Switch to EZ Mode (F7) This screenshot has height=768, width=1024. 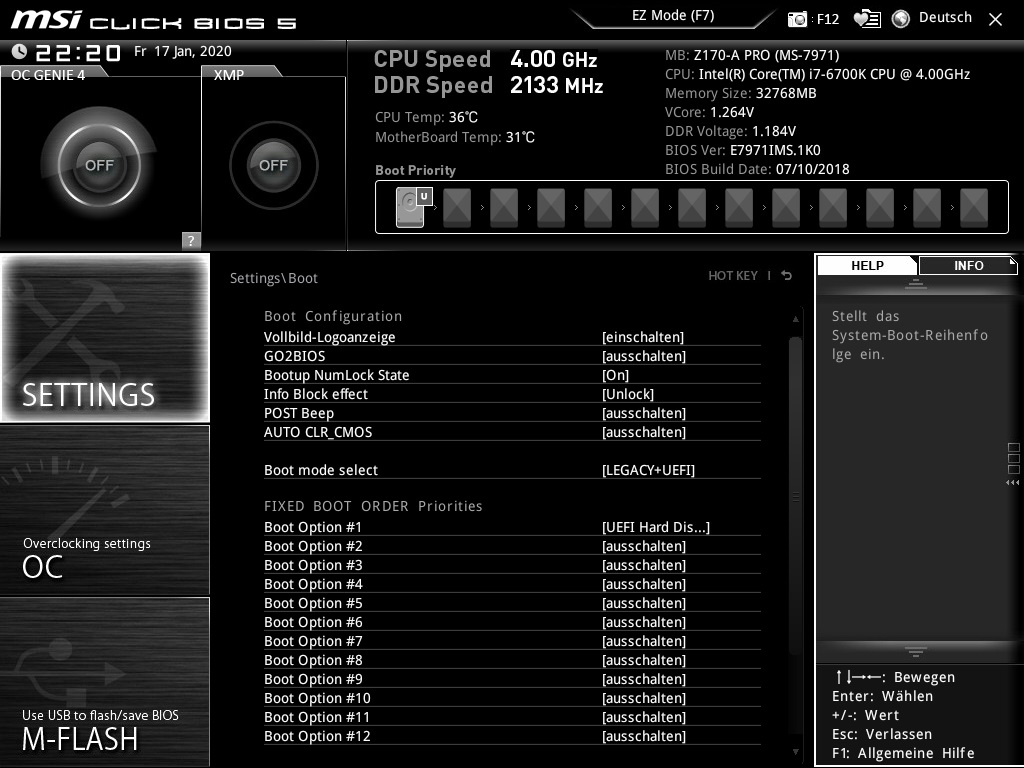pos(673,16)
